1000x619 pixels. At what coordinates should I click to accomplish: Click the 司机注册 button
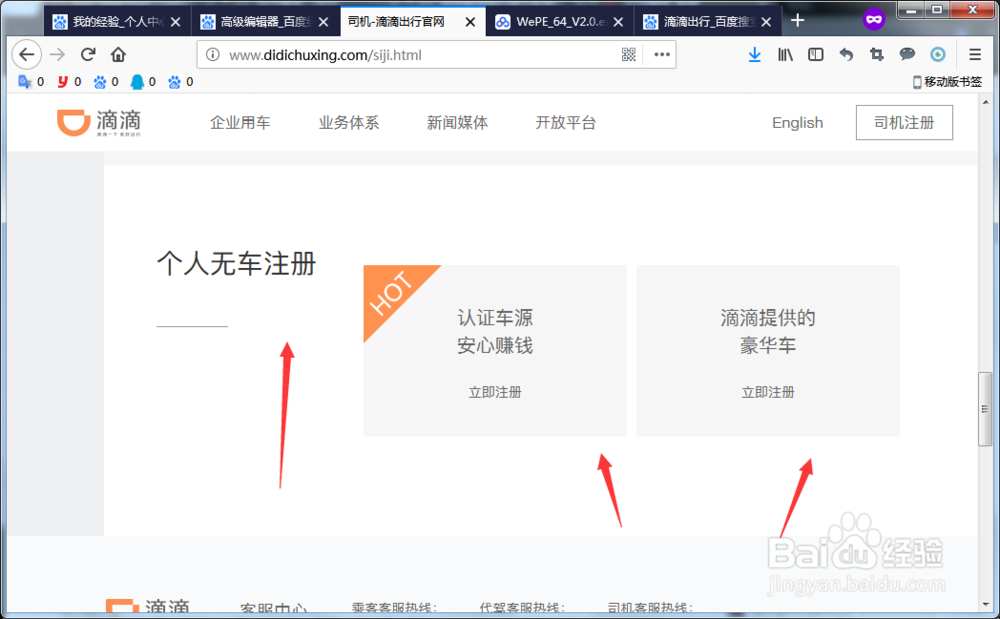[904, 122]
